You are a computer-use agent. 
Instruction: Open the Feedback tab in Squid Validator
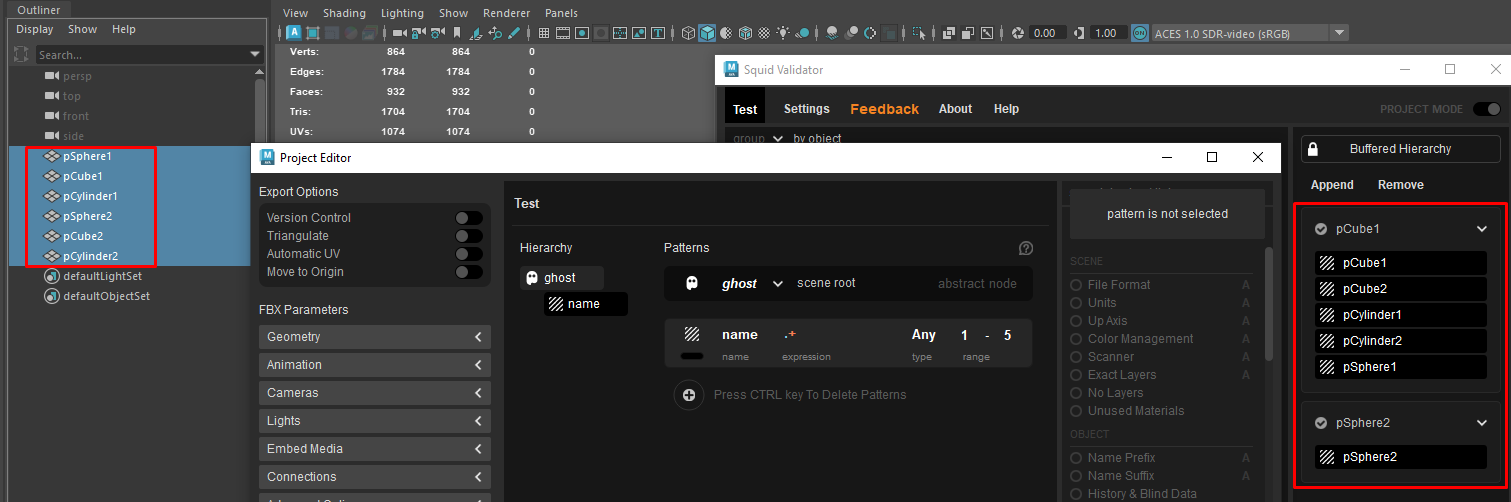click(884, 109)
